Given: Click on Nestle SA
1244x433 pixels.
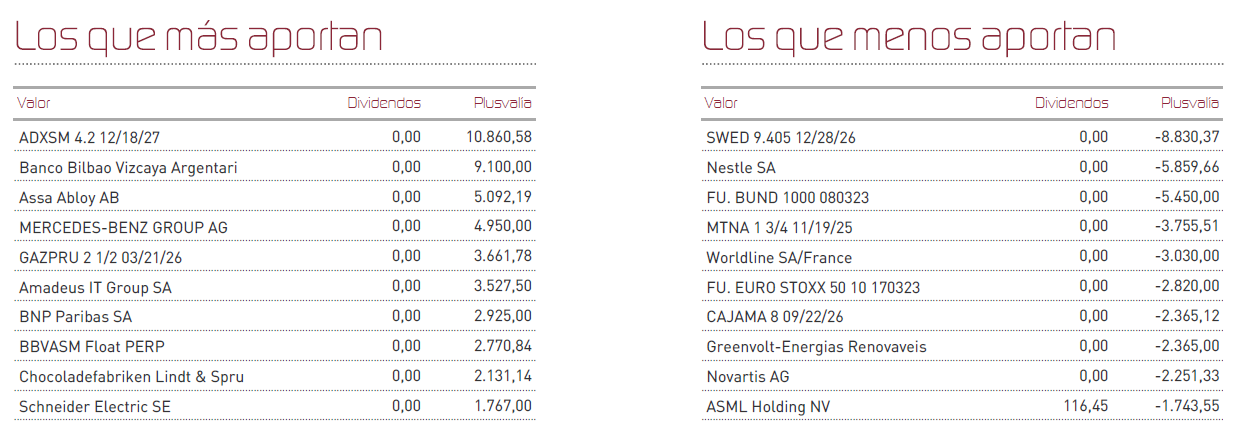Looking at the screenshot, I should (x=741, y=167).
